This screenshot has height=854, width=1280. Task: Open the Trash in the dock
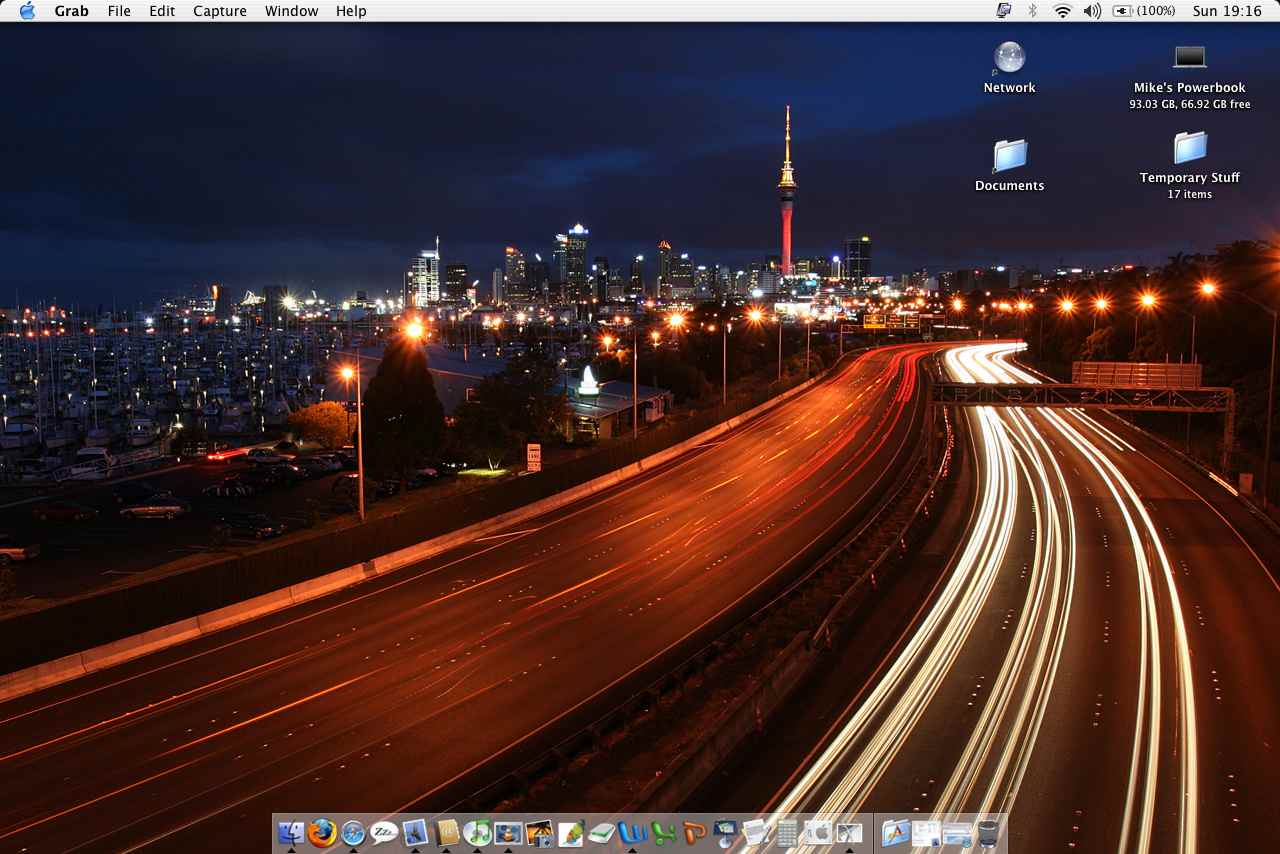coord(988,832)
